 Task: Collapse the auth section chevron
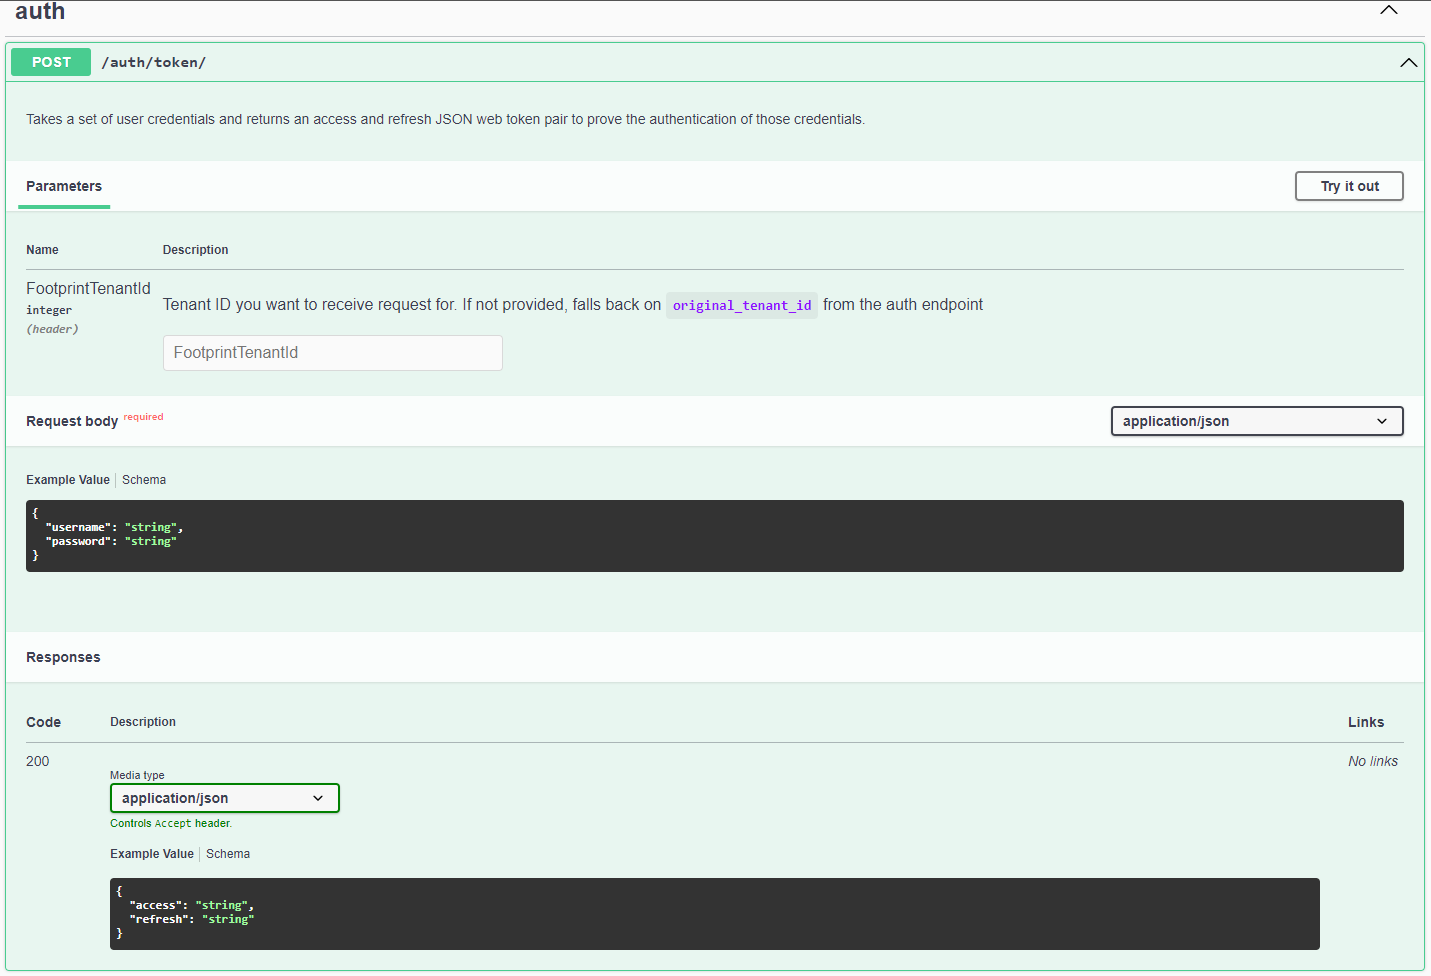tap(1388, 10)
